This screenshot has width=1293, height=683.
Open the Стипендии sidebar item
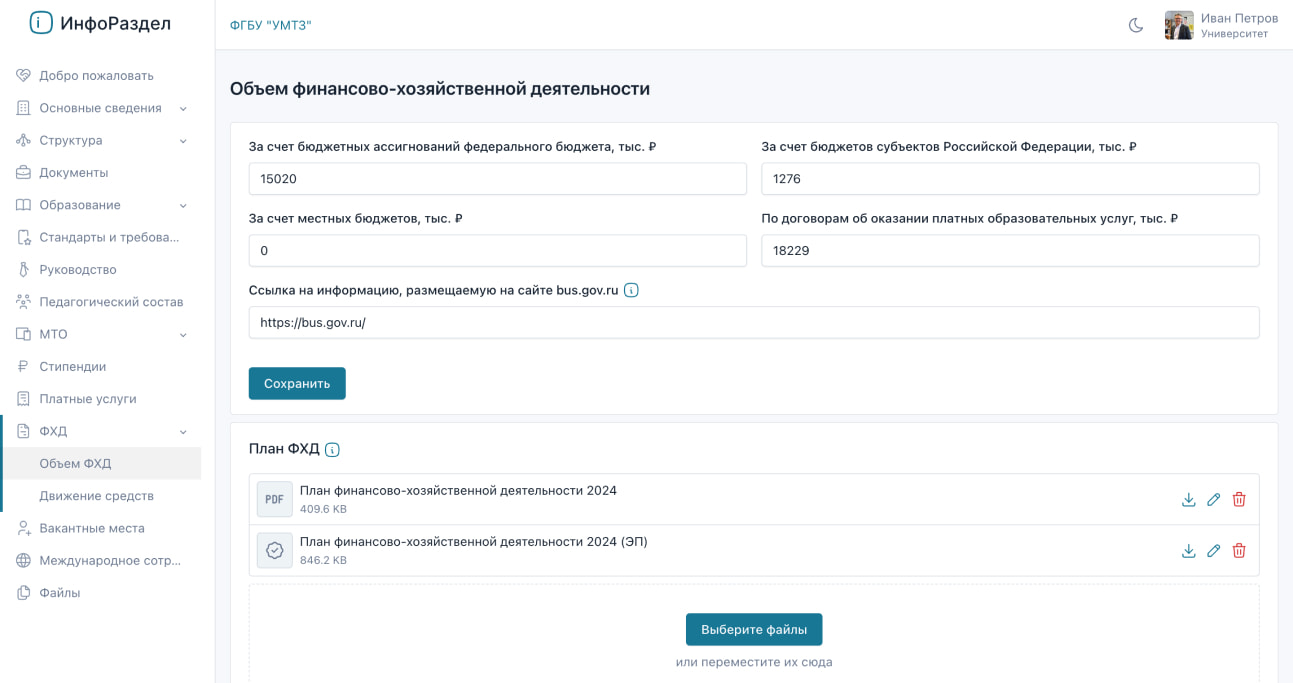pyautogui.click(x=73, y=367)
